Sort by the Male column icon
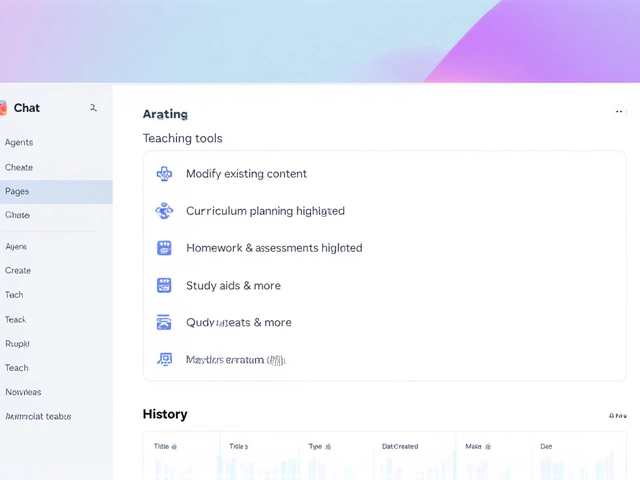Screen dimensions: 640x480 tap(488, 447)
